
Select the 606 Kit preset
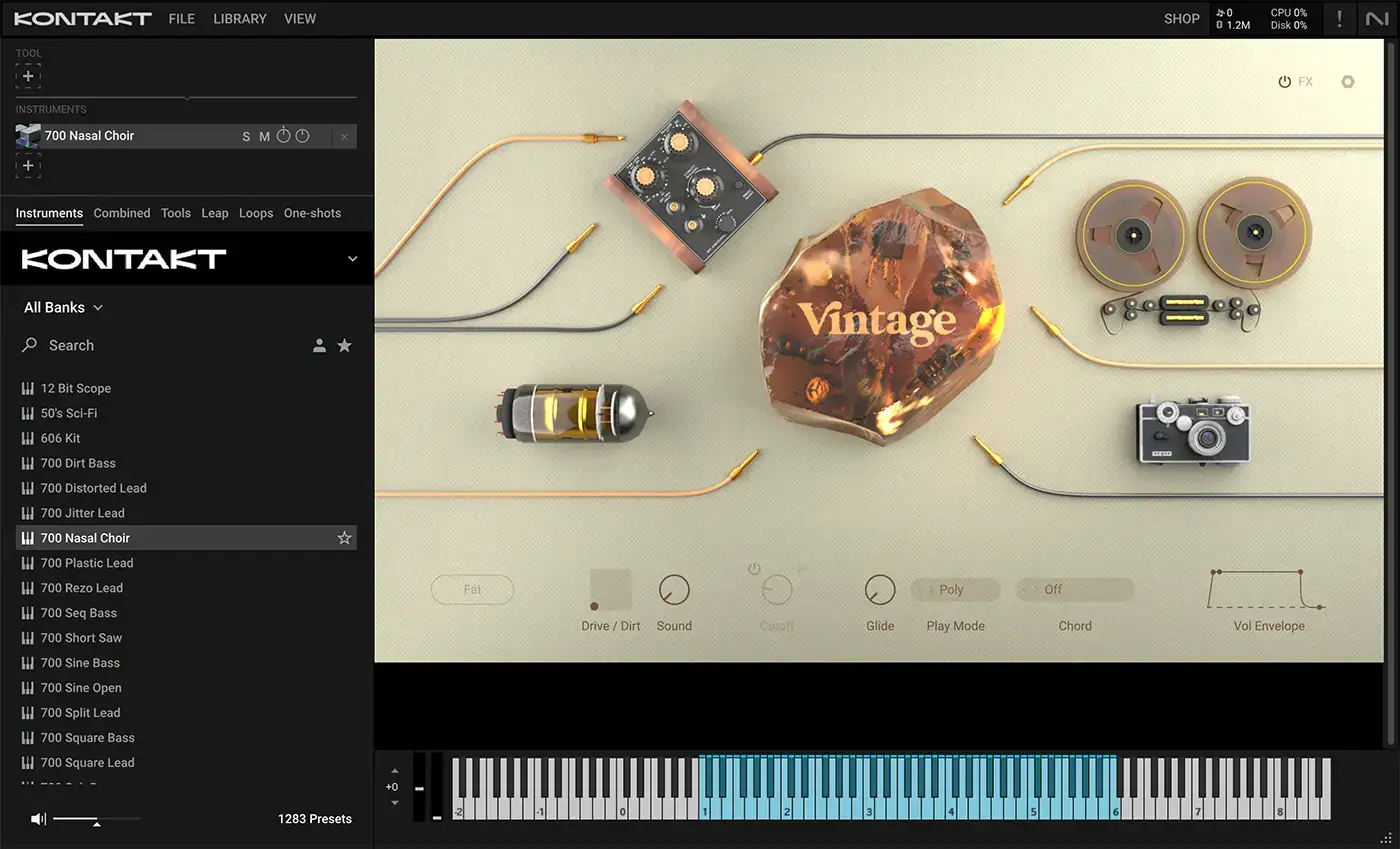click(x=186, y=438)
